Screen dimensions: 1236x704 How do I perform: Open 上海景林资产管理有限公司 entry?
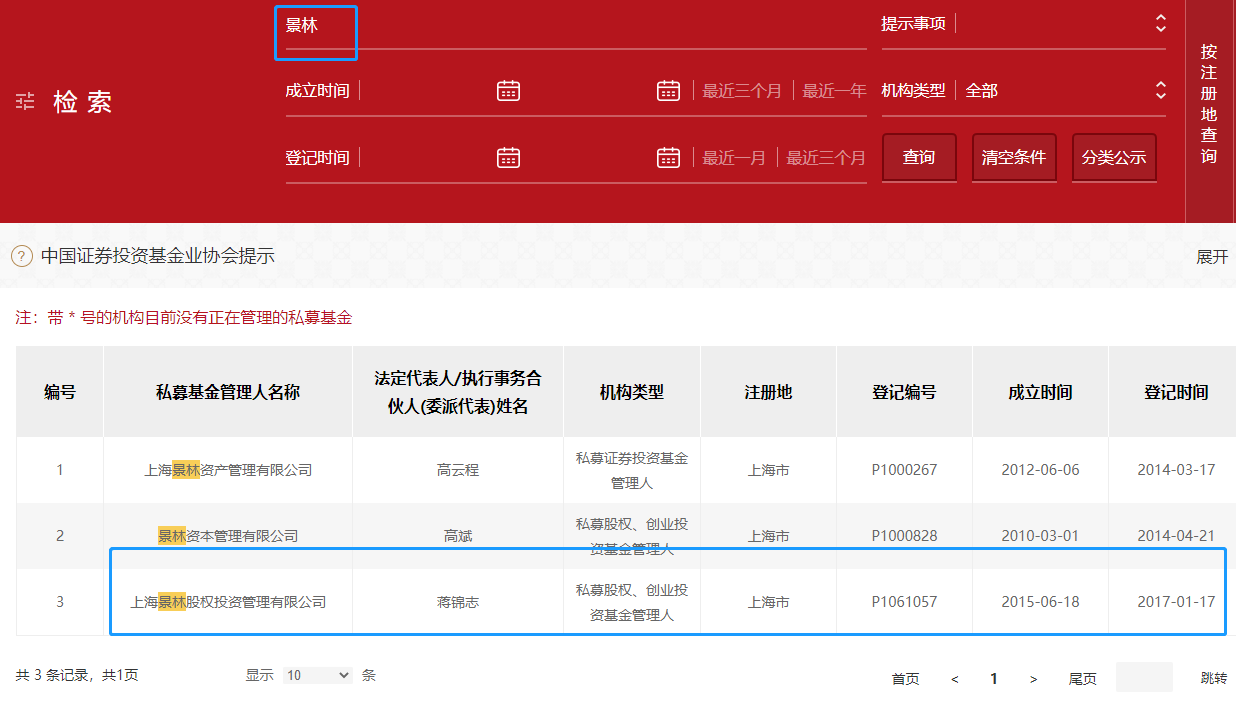[x=228, y=469]
